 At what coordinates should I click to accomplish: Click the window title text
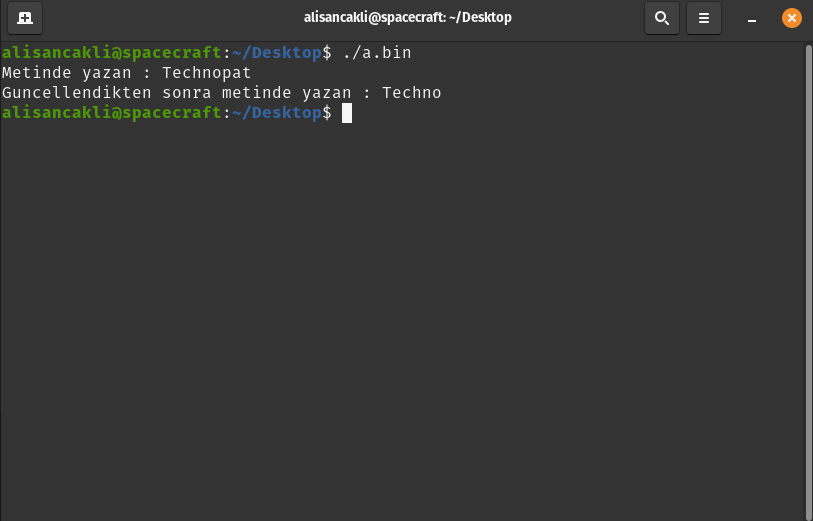pos(407,17)
